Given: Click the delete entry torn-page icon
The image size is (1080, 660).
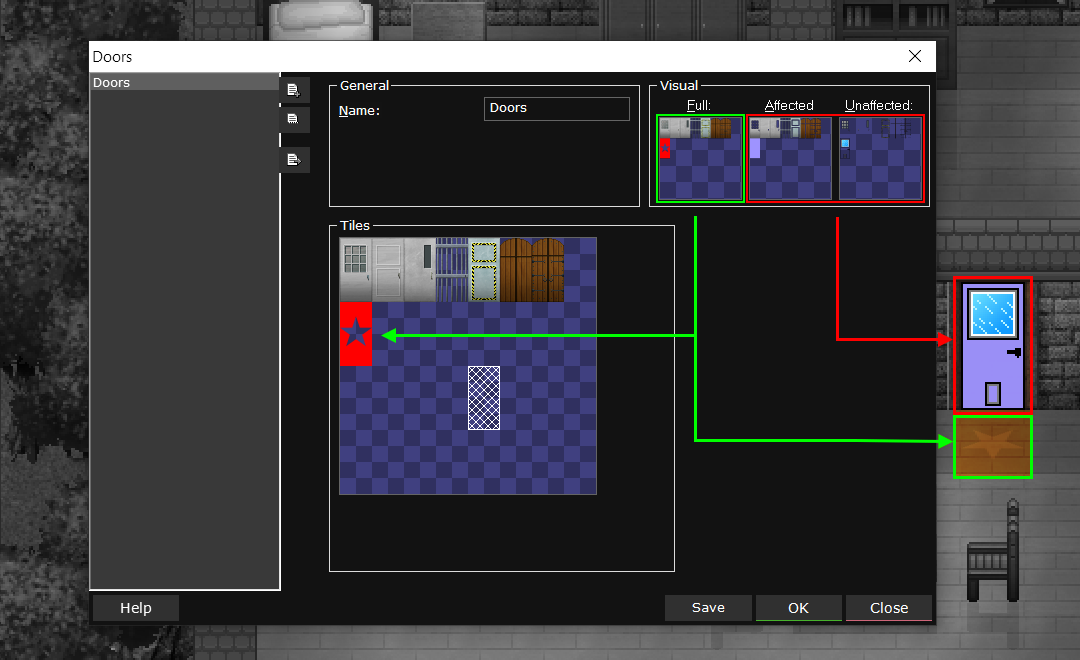Looking at the screenshot, I should tap(294, 119).
